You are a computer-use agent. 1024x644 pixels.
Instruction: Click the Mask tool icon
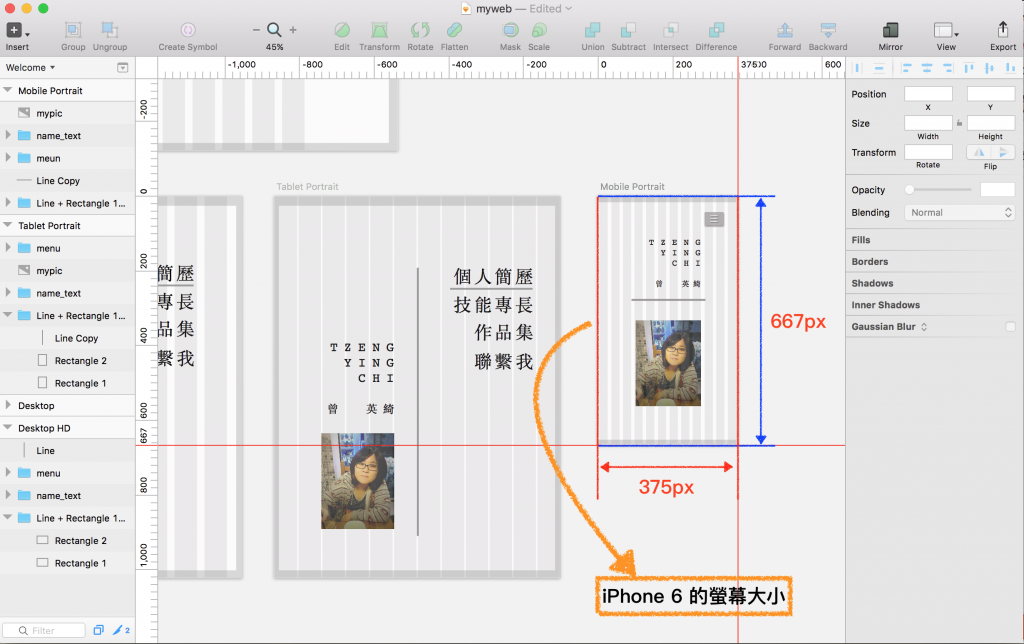click(x=511, y=30)
